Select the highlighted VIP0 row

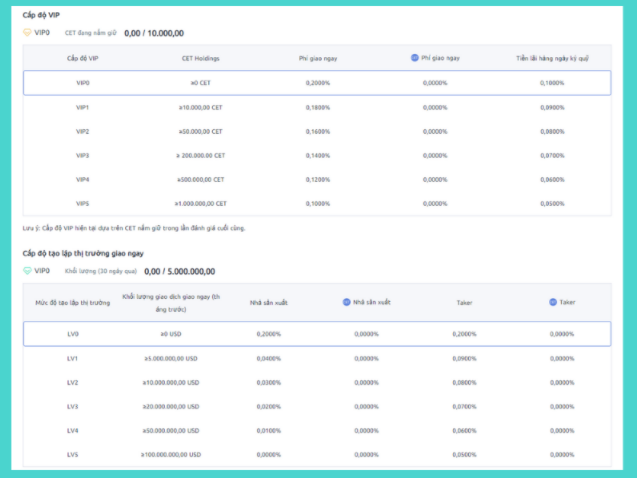pyautogui.click(x=317, y=83)
